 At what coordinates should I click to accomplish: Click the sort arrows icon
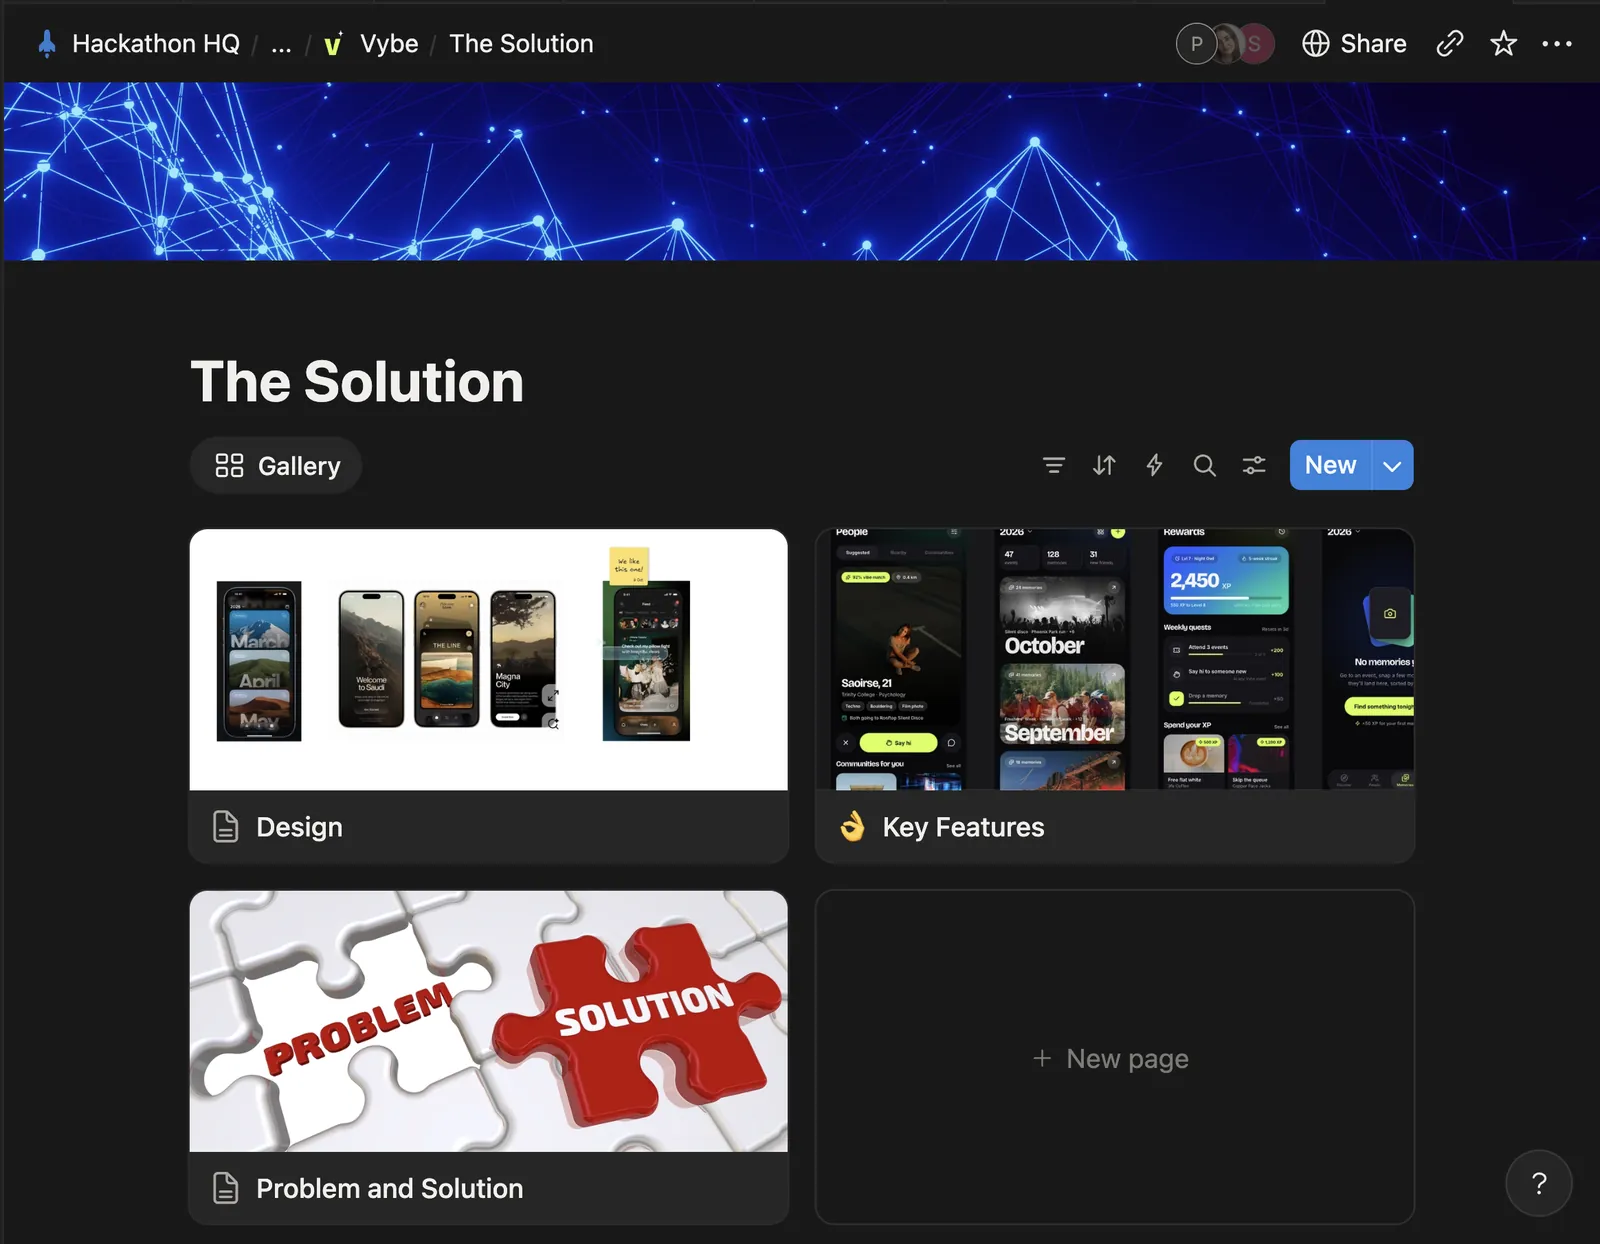pos(1104,465)
